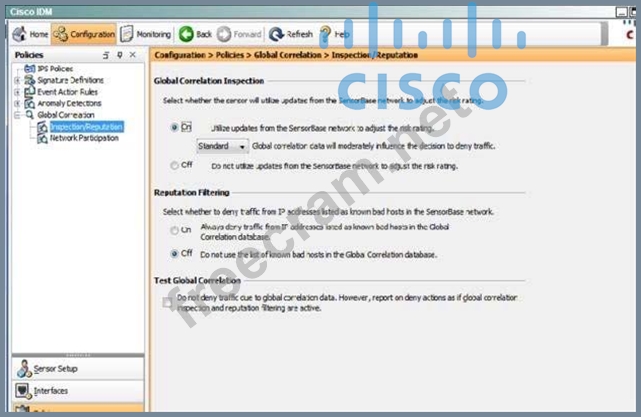Expand the Signature Definitions tree node
641x417 pixels.
[x=17, y=79]
